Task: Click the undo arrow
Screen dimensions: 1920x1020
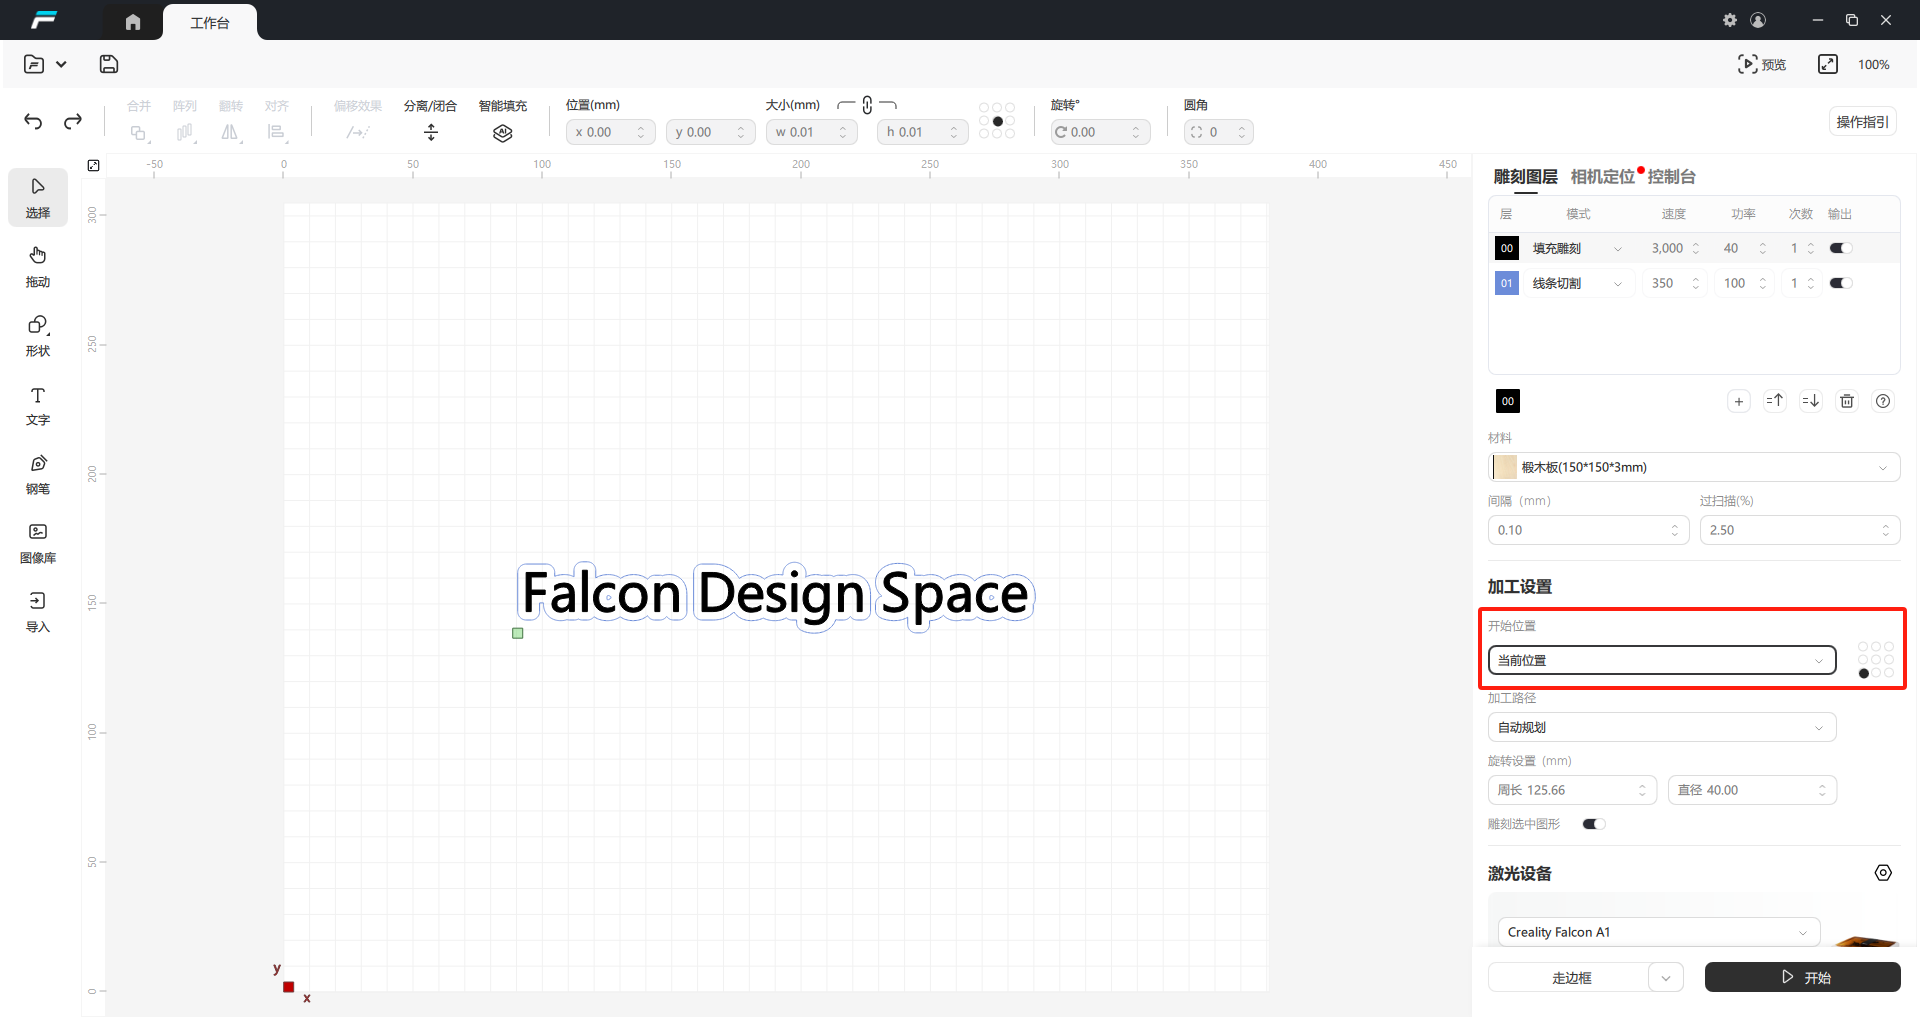Action: [33, 122]
